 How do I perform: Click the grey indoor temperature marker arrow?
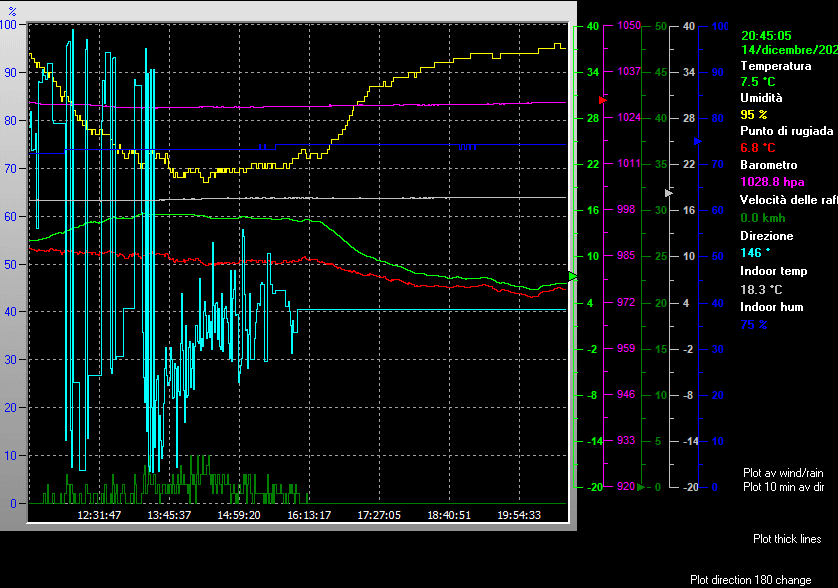coord(669,192)
